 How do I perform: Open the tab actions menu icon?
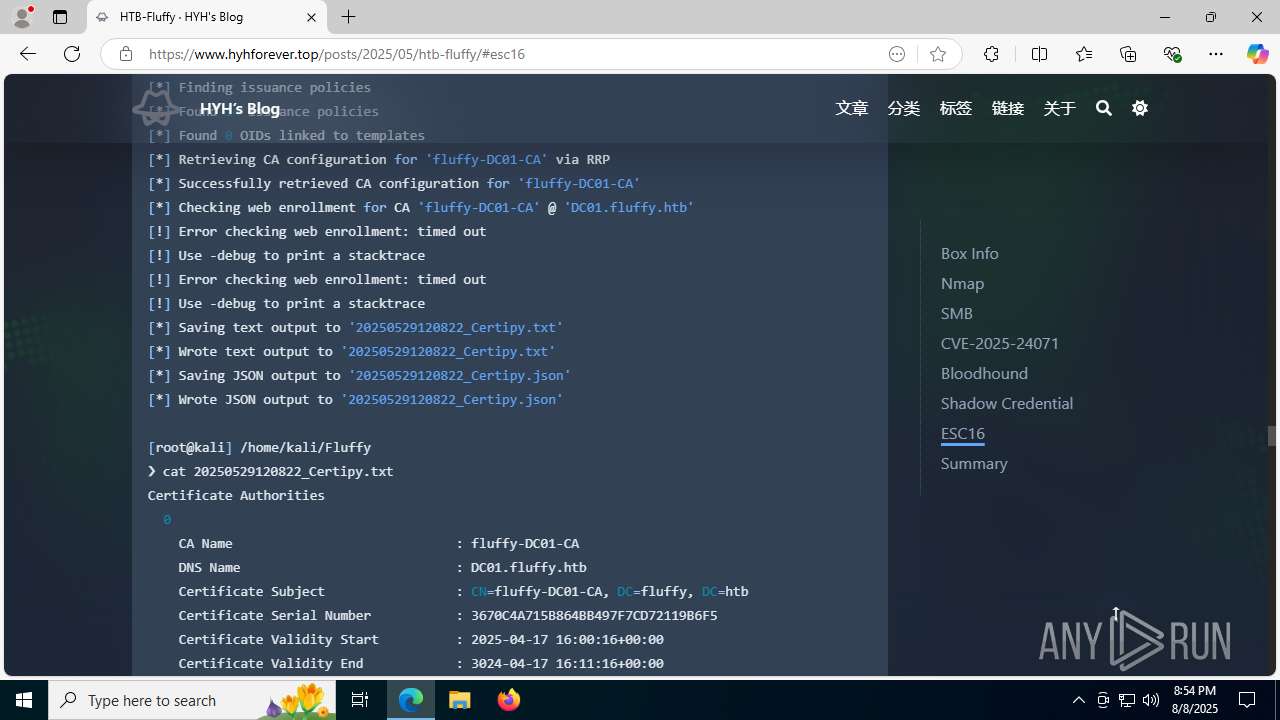click(x=60, y=17)
